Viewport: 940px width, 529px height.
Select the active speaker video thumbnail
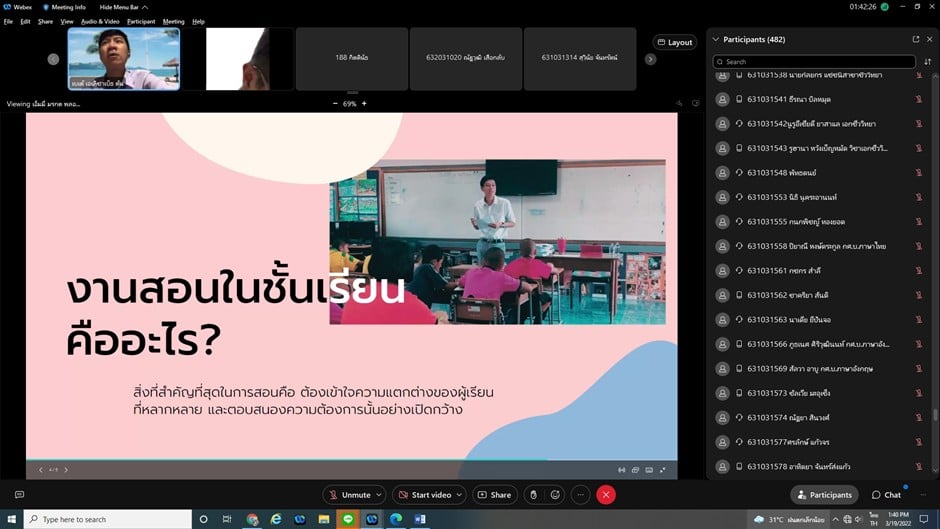tap(123, 59)
